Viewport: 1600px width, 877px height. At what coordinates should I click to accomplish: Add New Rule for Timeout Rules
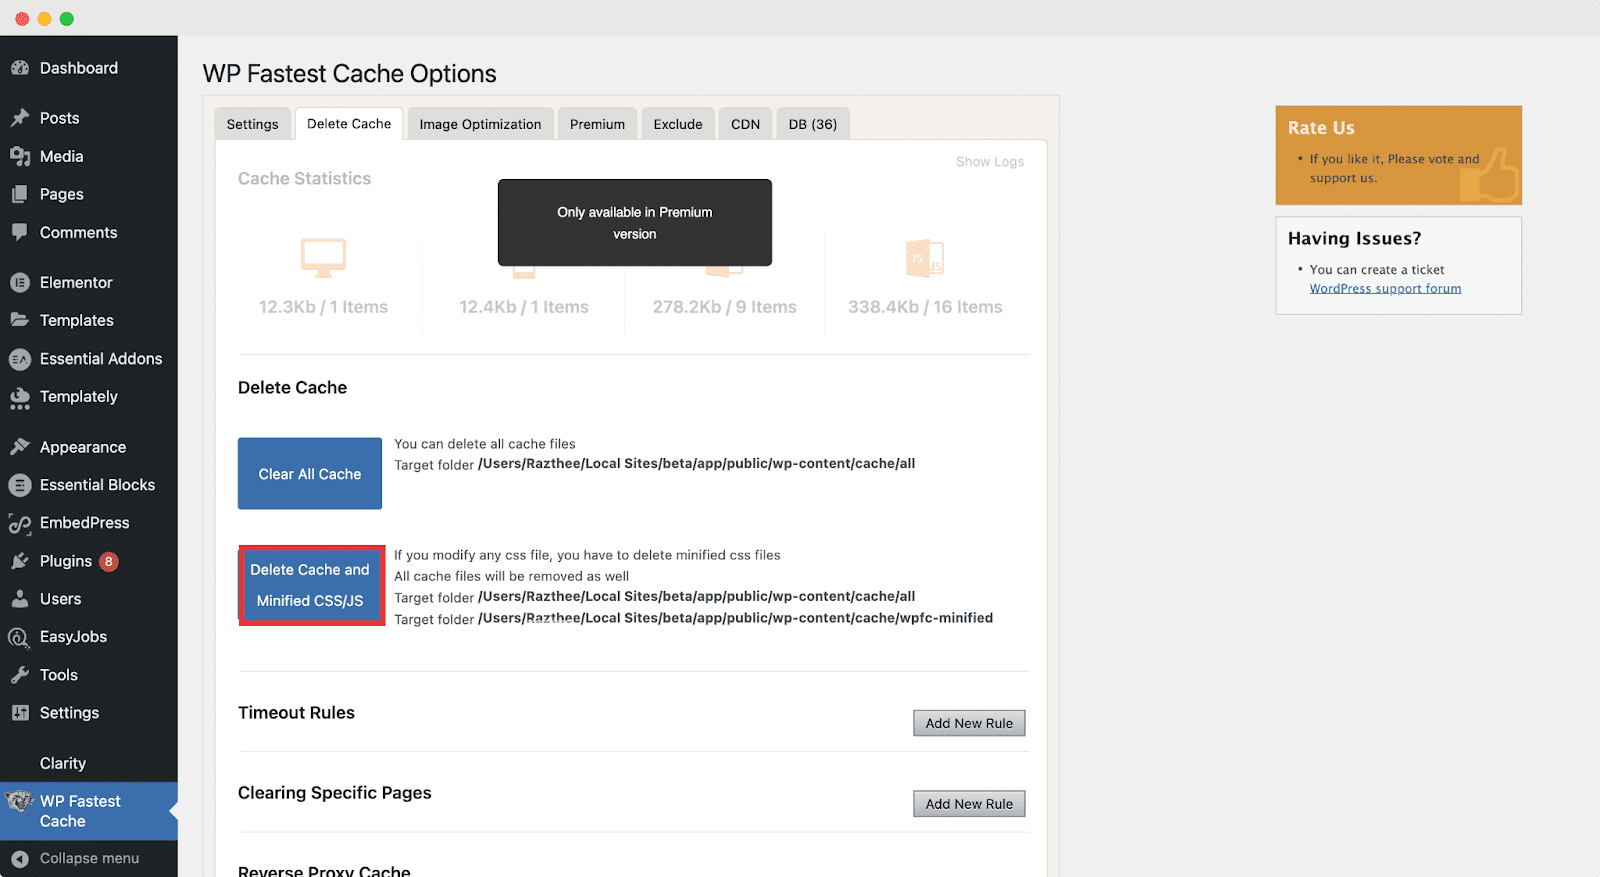pos(969,723)
